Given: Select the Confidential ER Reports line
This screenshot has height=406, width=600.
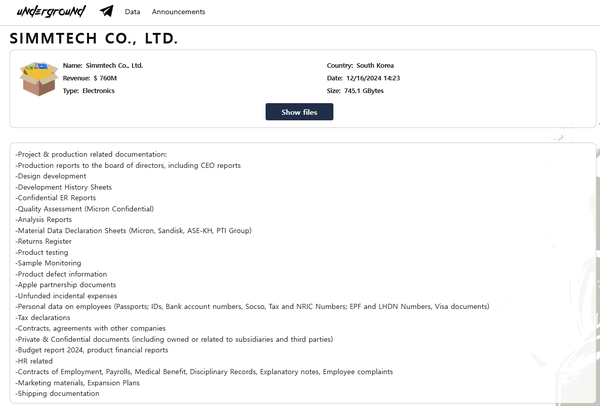Looking at the screenshot, I should point(56,198).
